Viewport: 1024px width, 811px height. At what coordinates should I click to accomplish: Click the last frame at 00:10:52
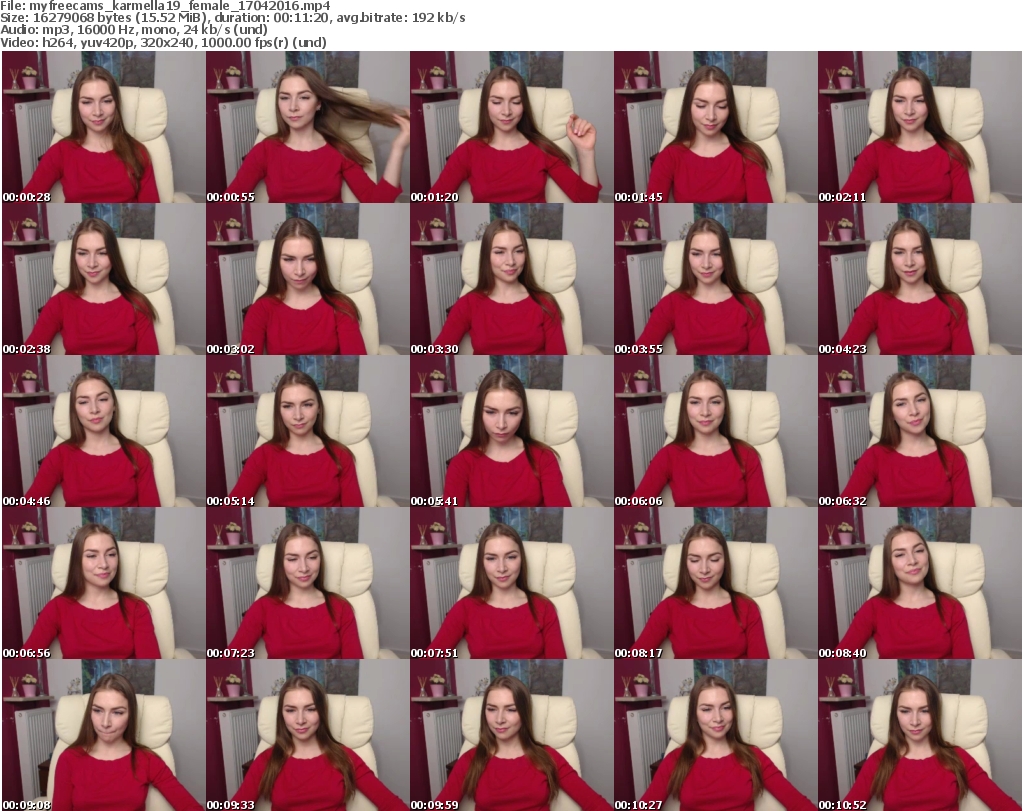tap(919, 735)
